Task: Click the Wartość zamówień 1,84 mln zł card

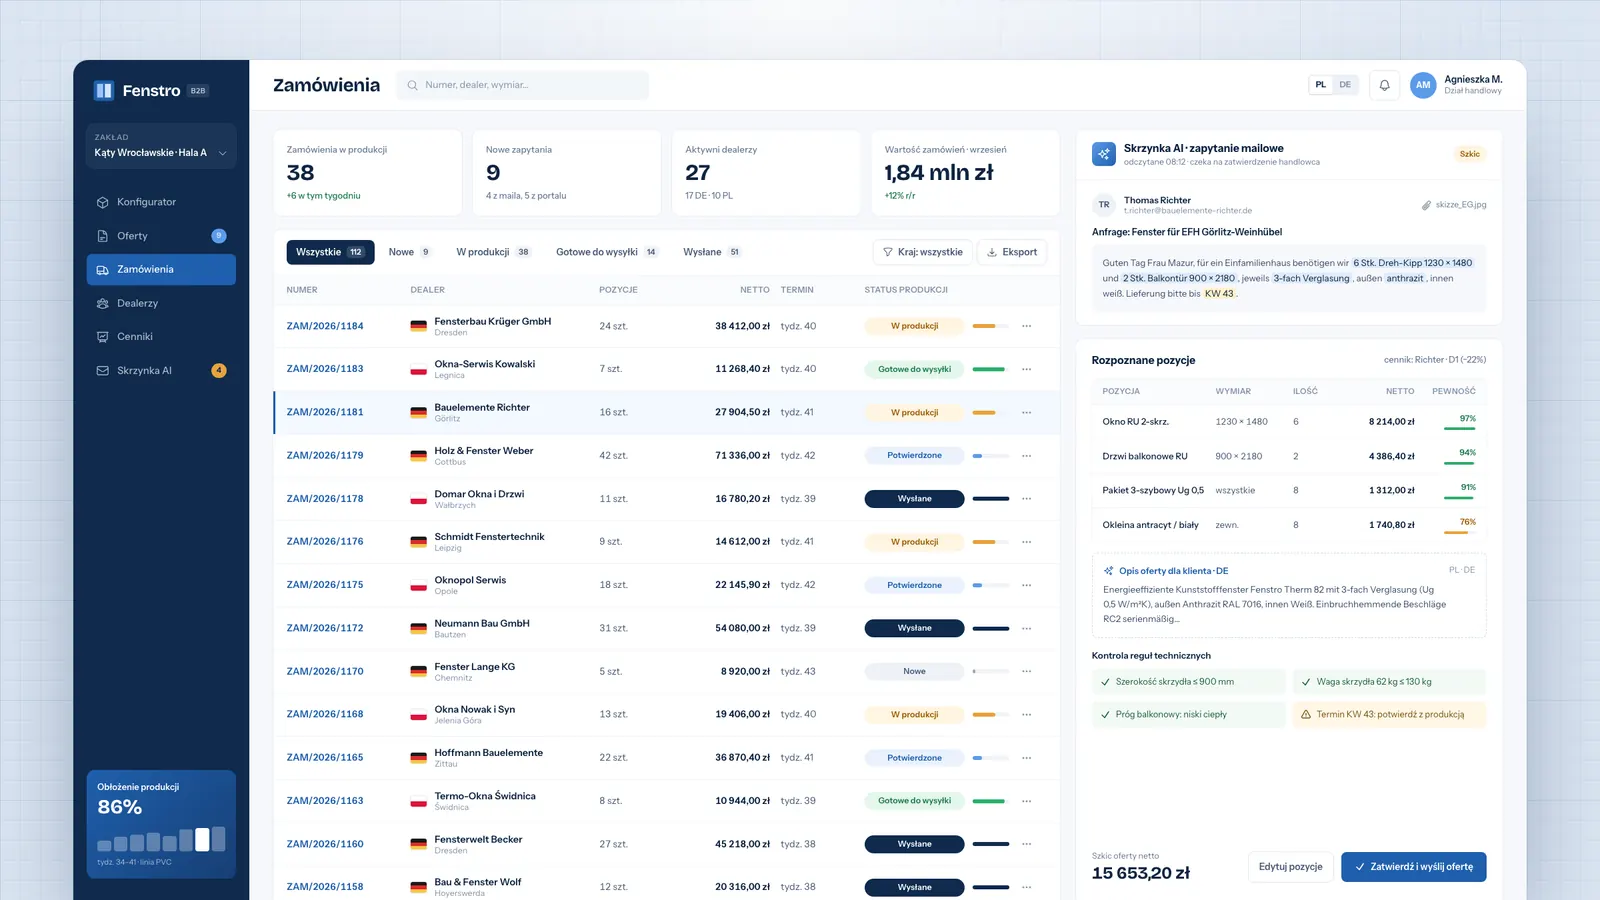Action: pos(965,173)
